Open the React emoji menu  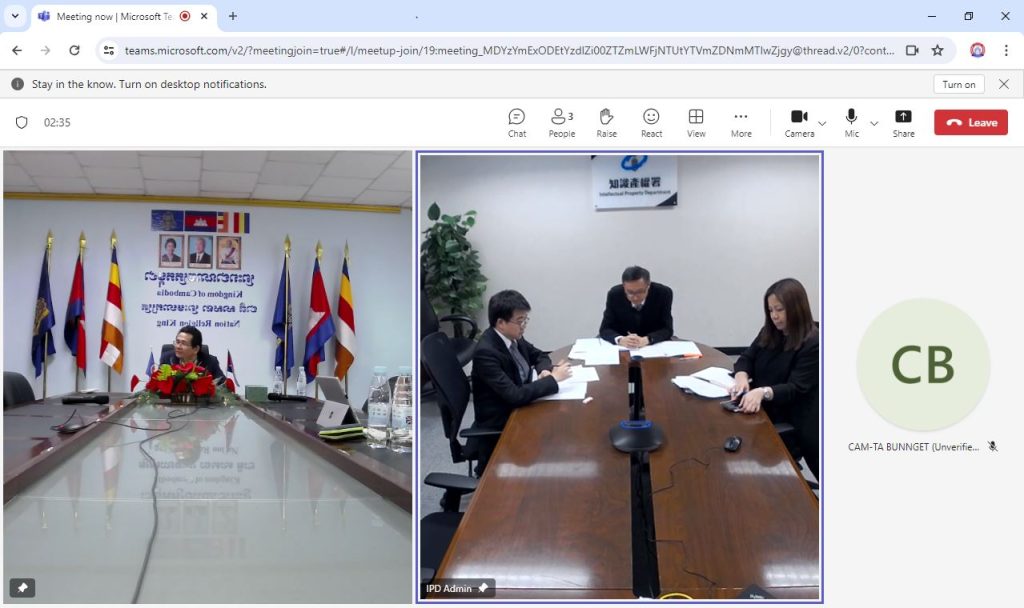pyautogui.click(x=651, y=122)
